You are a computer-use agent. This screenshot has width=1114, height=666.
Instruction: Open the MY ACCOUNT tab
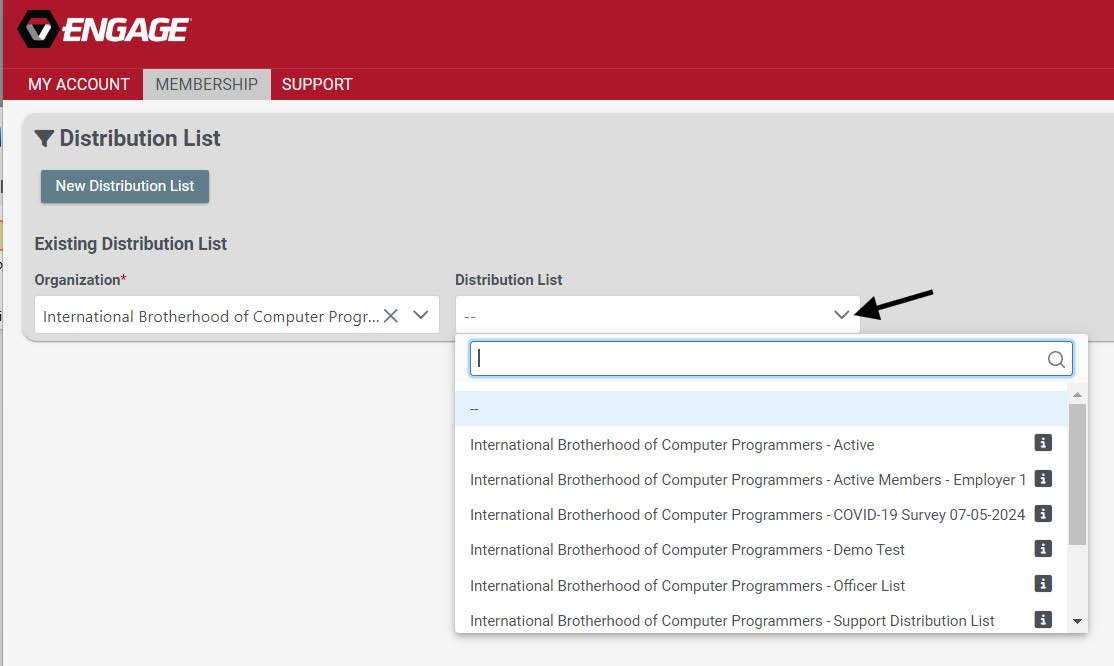[x=78, y=84]
